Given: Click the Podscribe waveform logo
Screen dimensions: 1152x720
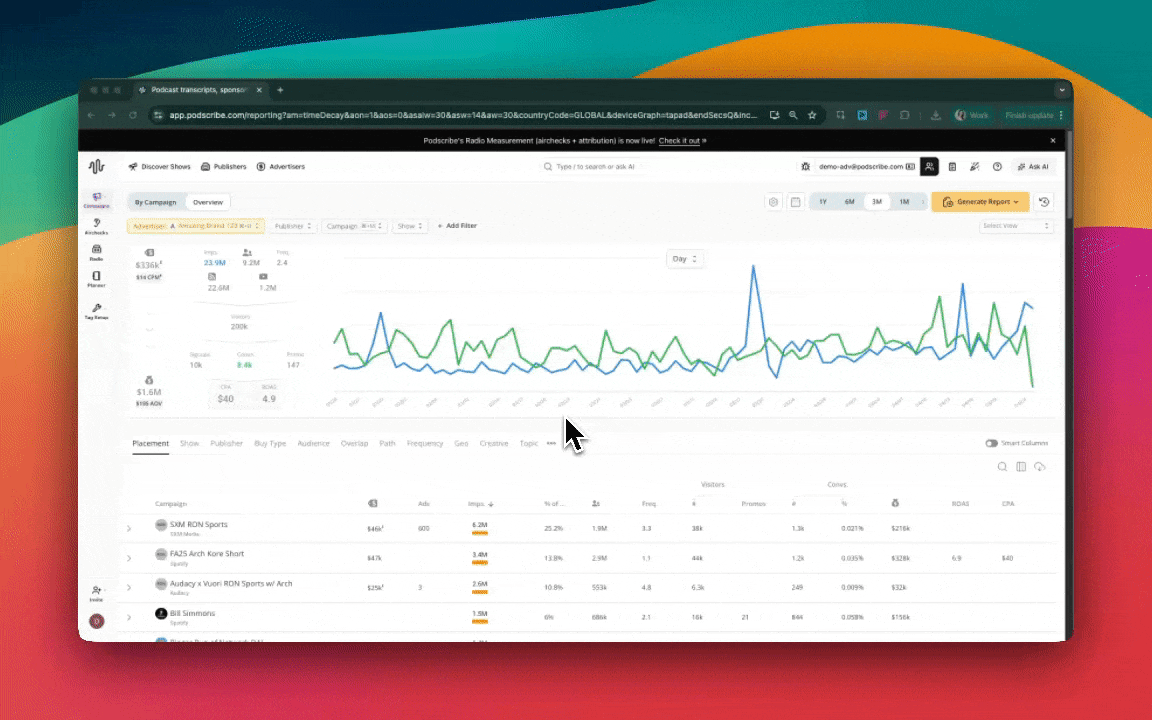Looking at the screenshot, I should pyautogui.click(x=96, y=167).
